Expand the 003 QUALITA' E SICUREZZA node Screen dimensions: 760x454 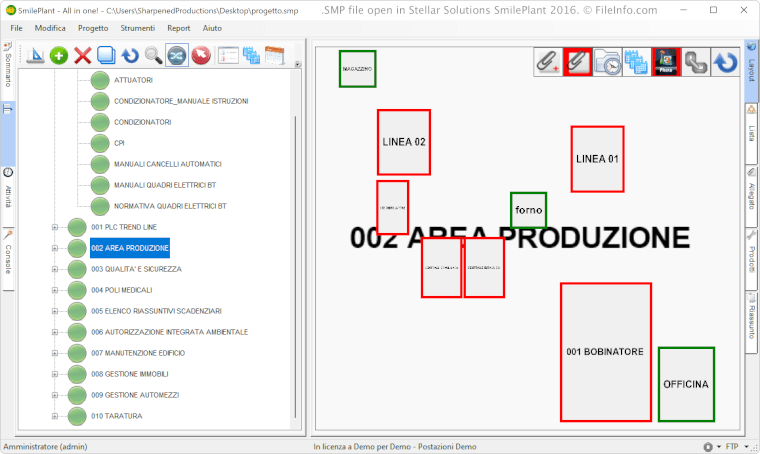55,269
